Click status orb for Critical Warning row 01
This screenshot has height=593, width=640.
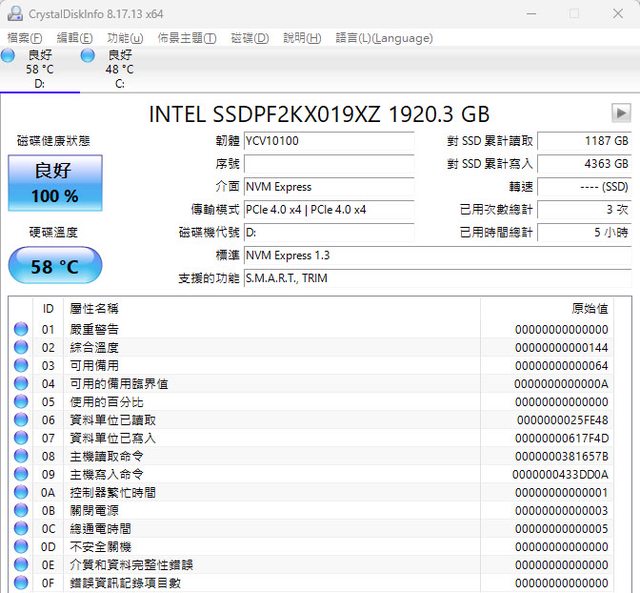point(21,330)
